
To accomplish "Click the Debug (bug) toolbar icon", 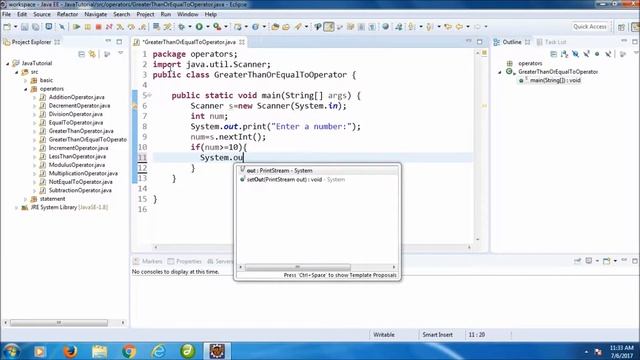I will (182, 27).
